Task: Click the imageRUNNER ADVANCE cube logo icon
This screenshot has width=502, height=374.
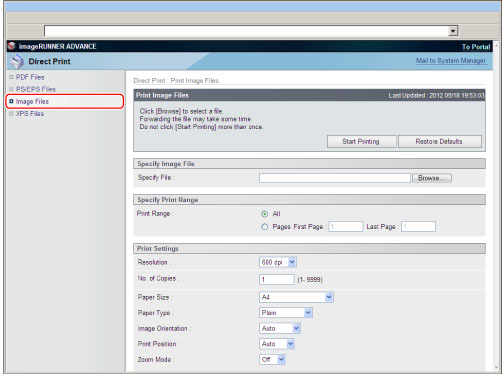Action: click(x=12, y=46)
